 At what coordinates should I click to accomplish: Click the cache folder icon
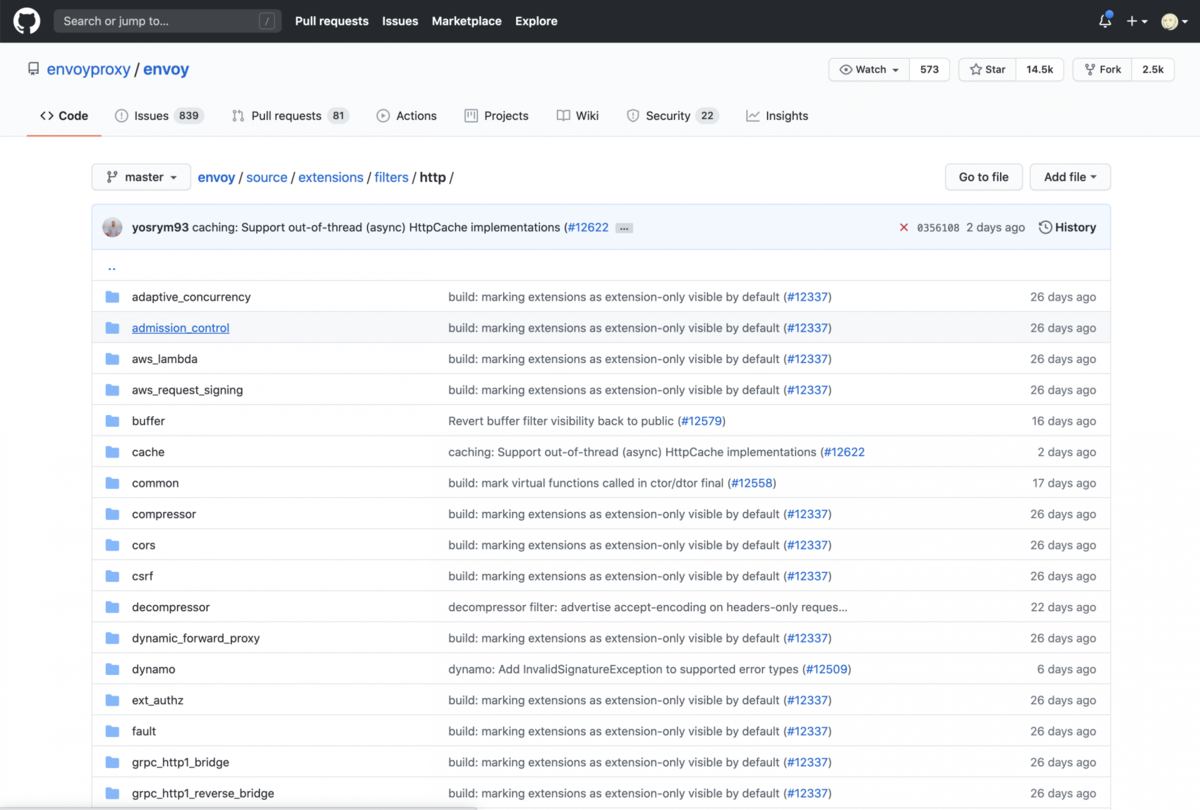pyautogui.click(x=112, y=452)
